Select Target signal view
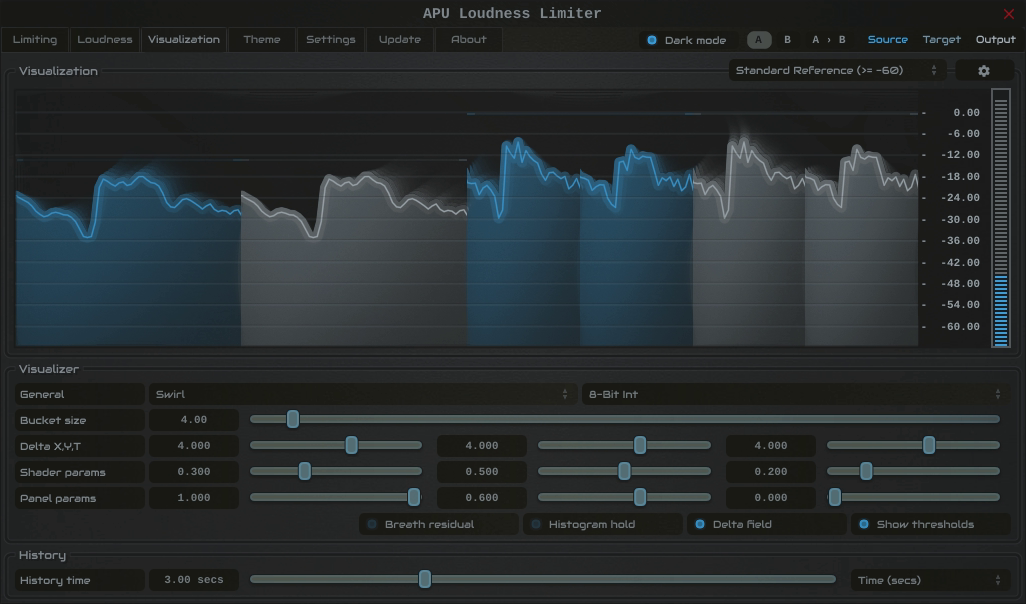Viewport: 1026px width, 604px height. pyautogui.click(x=942, y=40)
